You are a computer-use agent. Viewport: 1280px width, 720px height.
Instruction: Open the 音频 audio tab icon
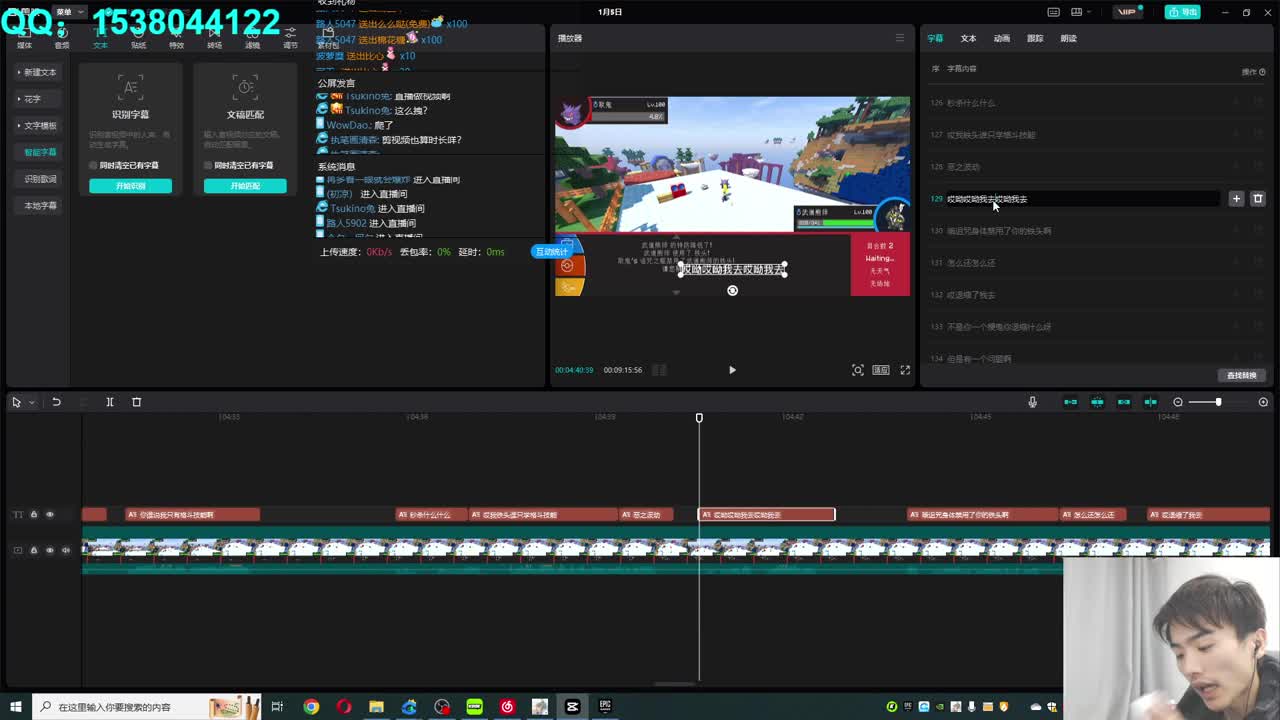62,39
